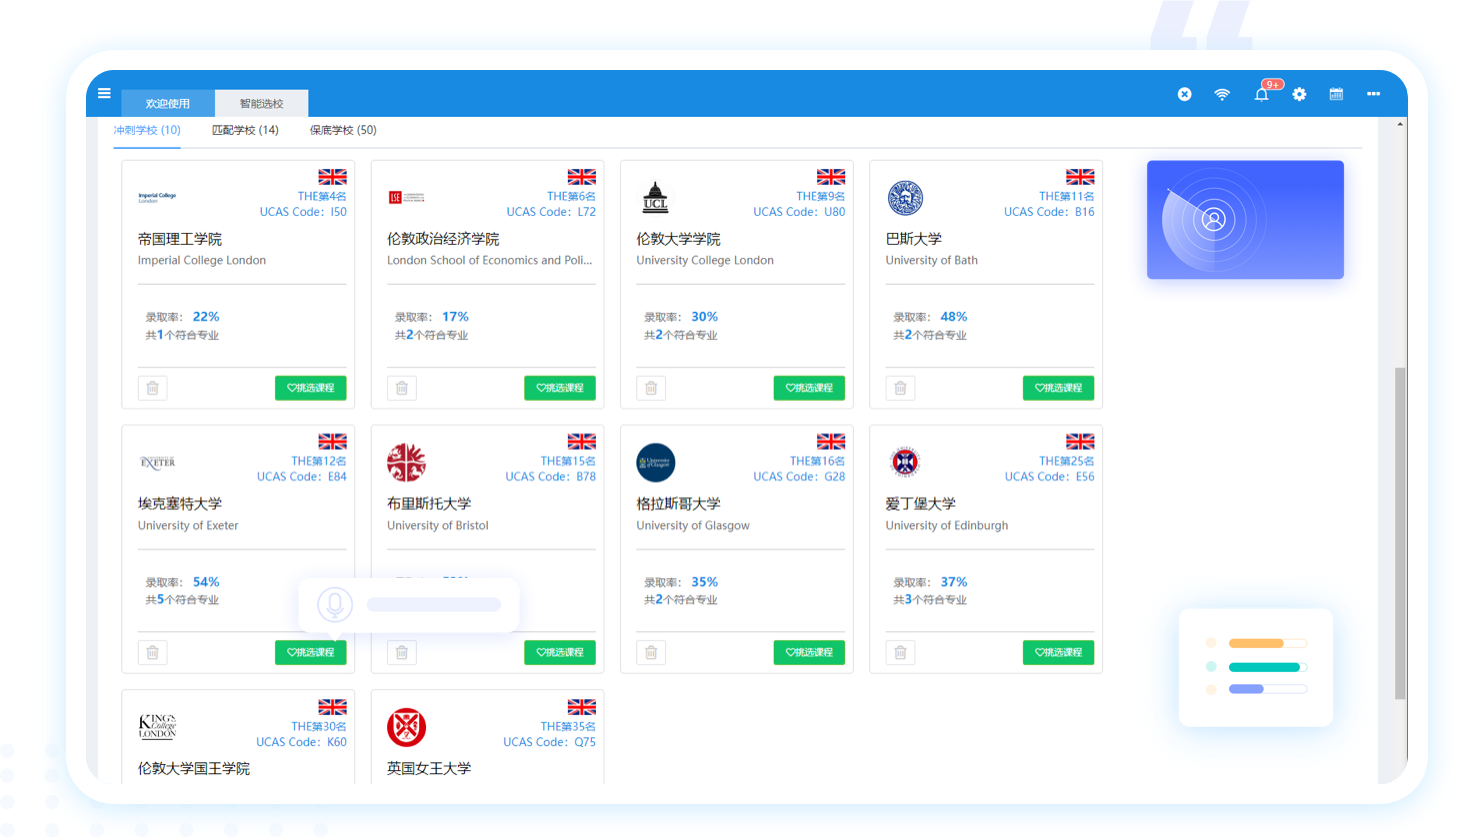Click 挑选课程 button for Imperial College London
Image resolution: width=1460 pixels, height=840 pixels.
[311, 388]
